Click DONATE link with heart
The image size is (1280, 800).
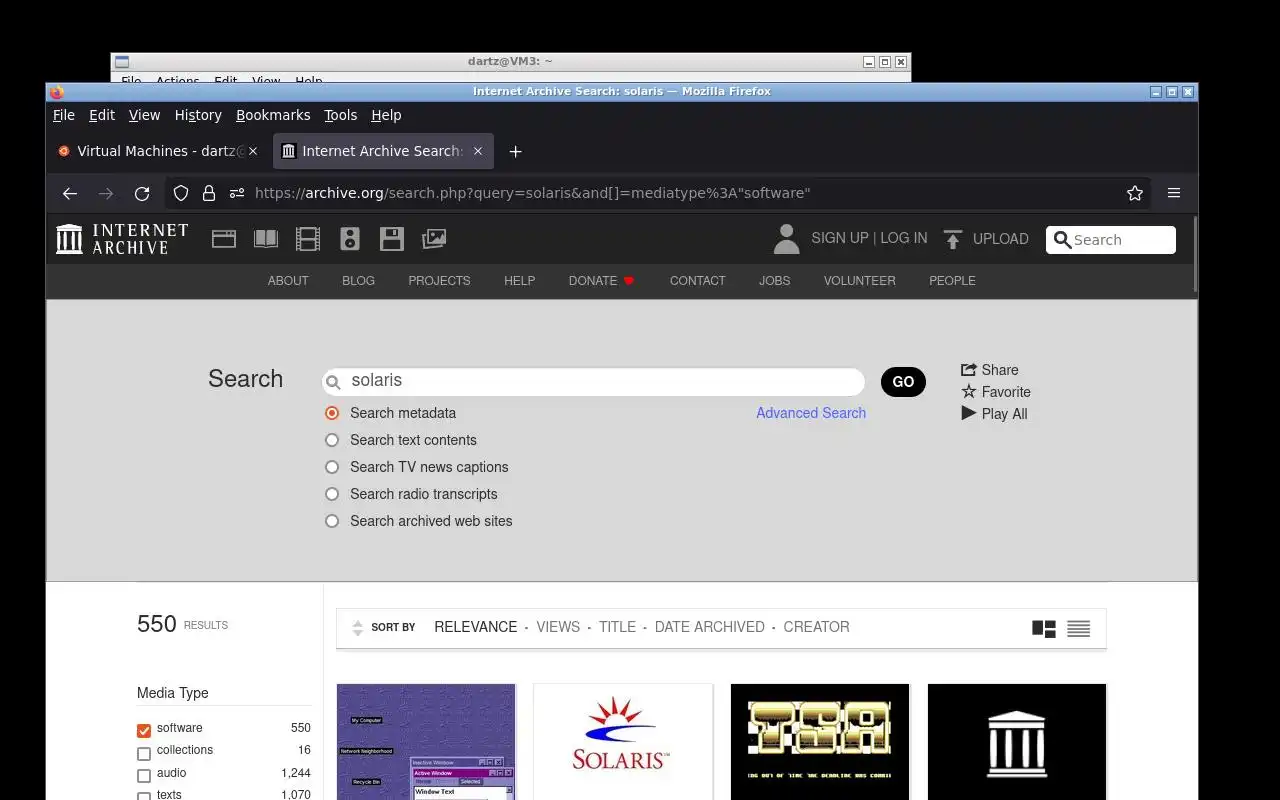point(602,281)
